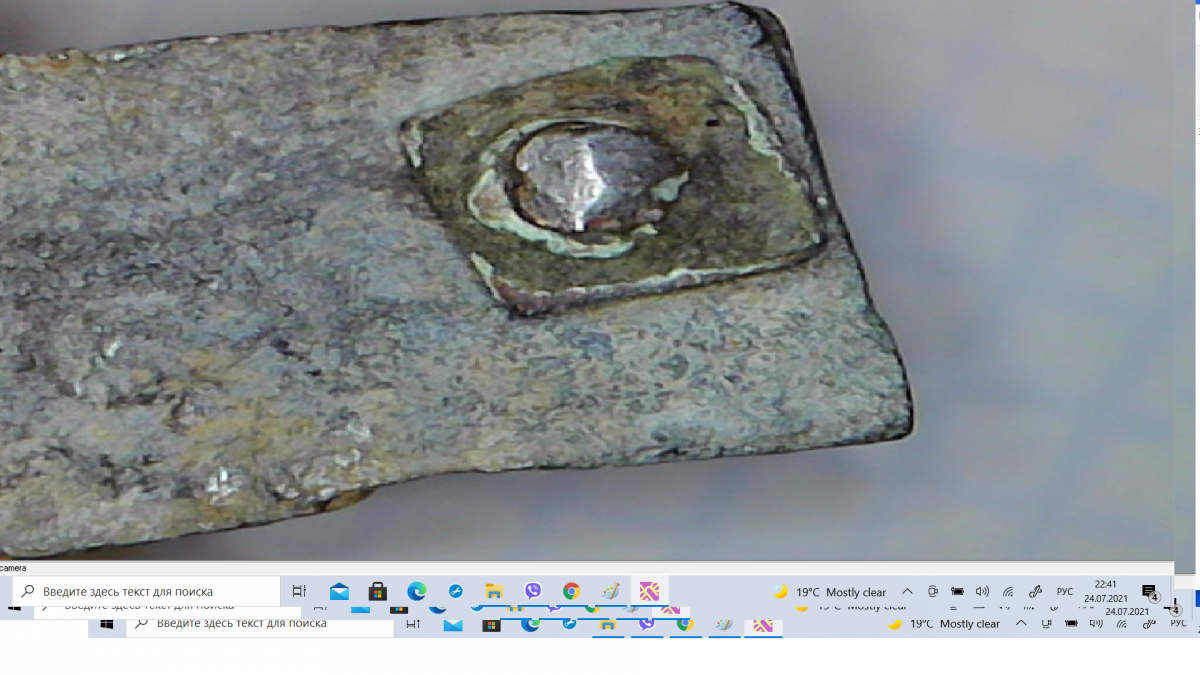
Task: Click the battery status icon in top tray
Action: 957,592
